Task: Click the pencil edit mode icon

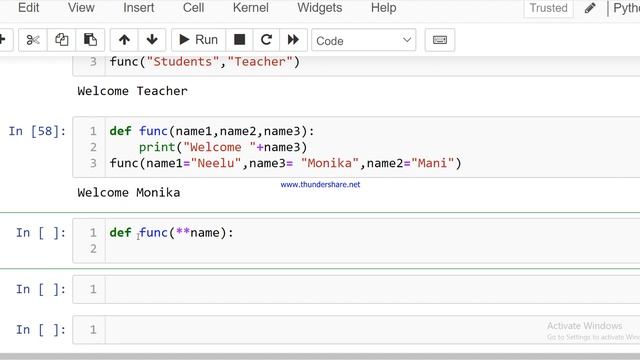Action: pyautogui.click(x=590, y=8)
